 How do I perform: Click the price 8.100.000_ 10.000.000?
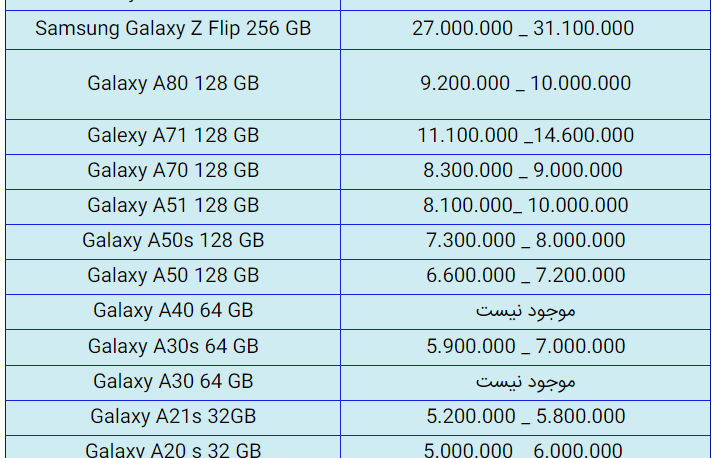click(525, 205)
